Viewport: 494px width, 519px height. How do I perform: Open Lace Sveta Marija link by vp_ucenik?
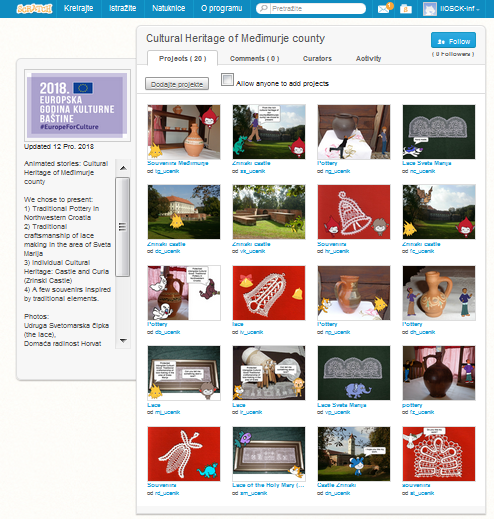(341, 405)
